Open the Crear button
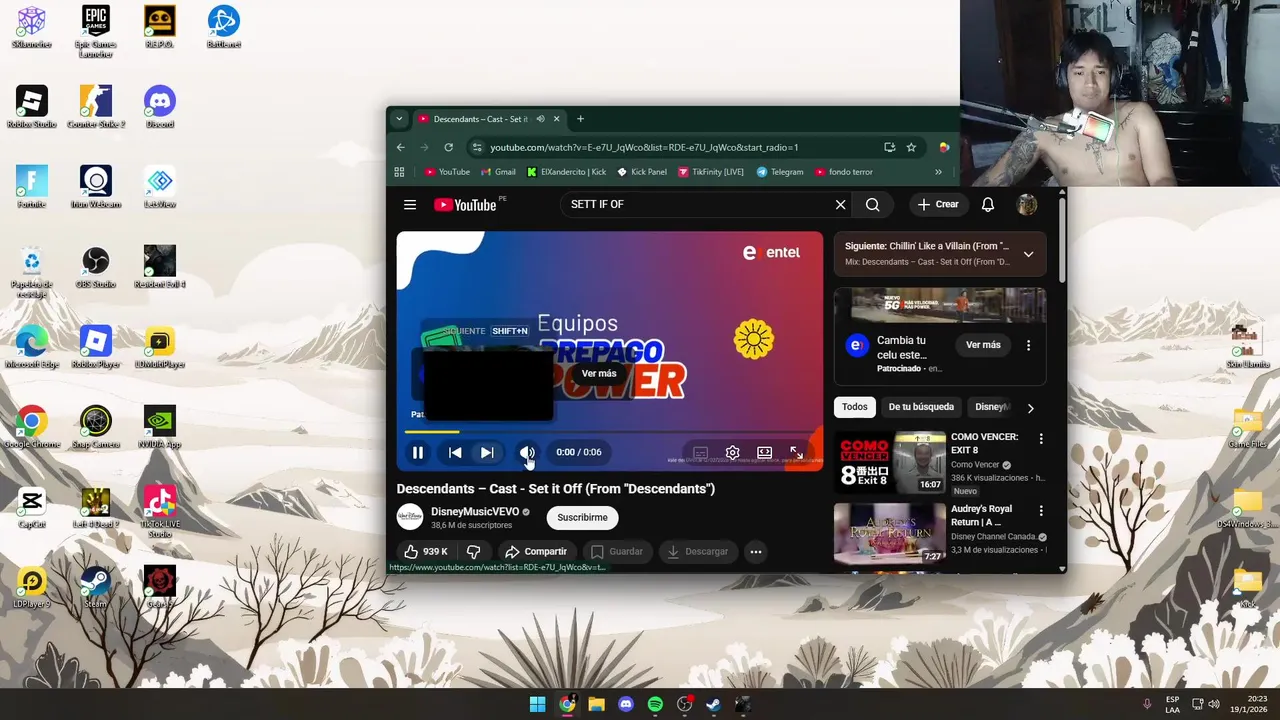 938,205
